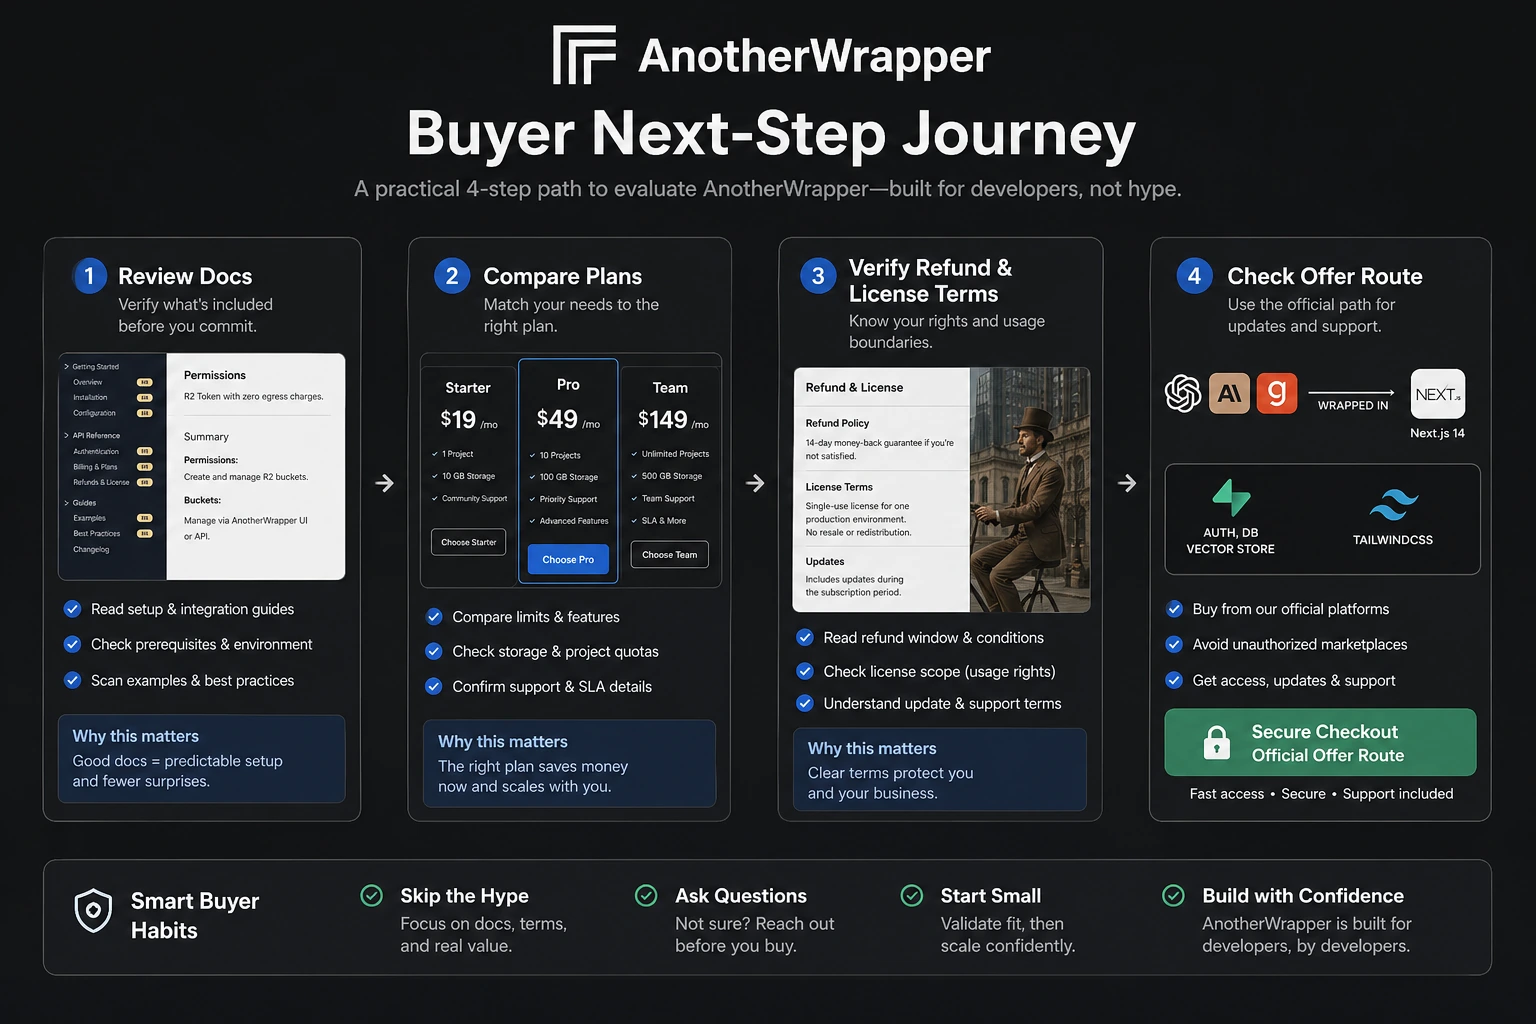Viewport: 1536px width, 1024px height.
Task: Toggle the 'Check storage & project quotas' checkmark
Action: tap(434, 651)
